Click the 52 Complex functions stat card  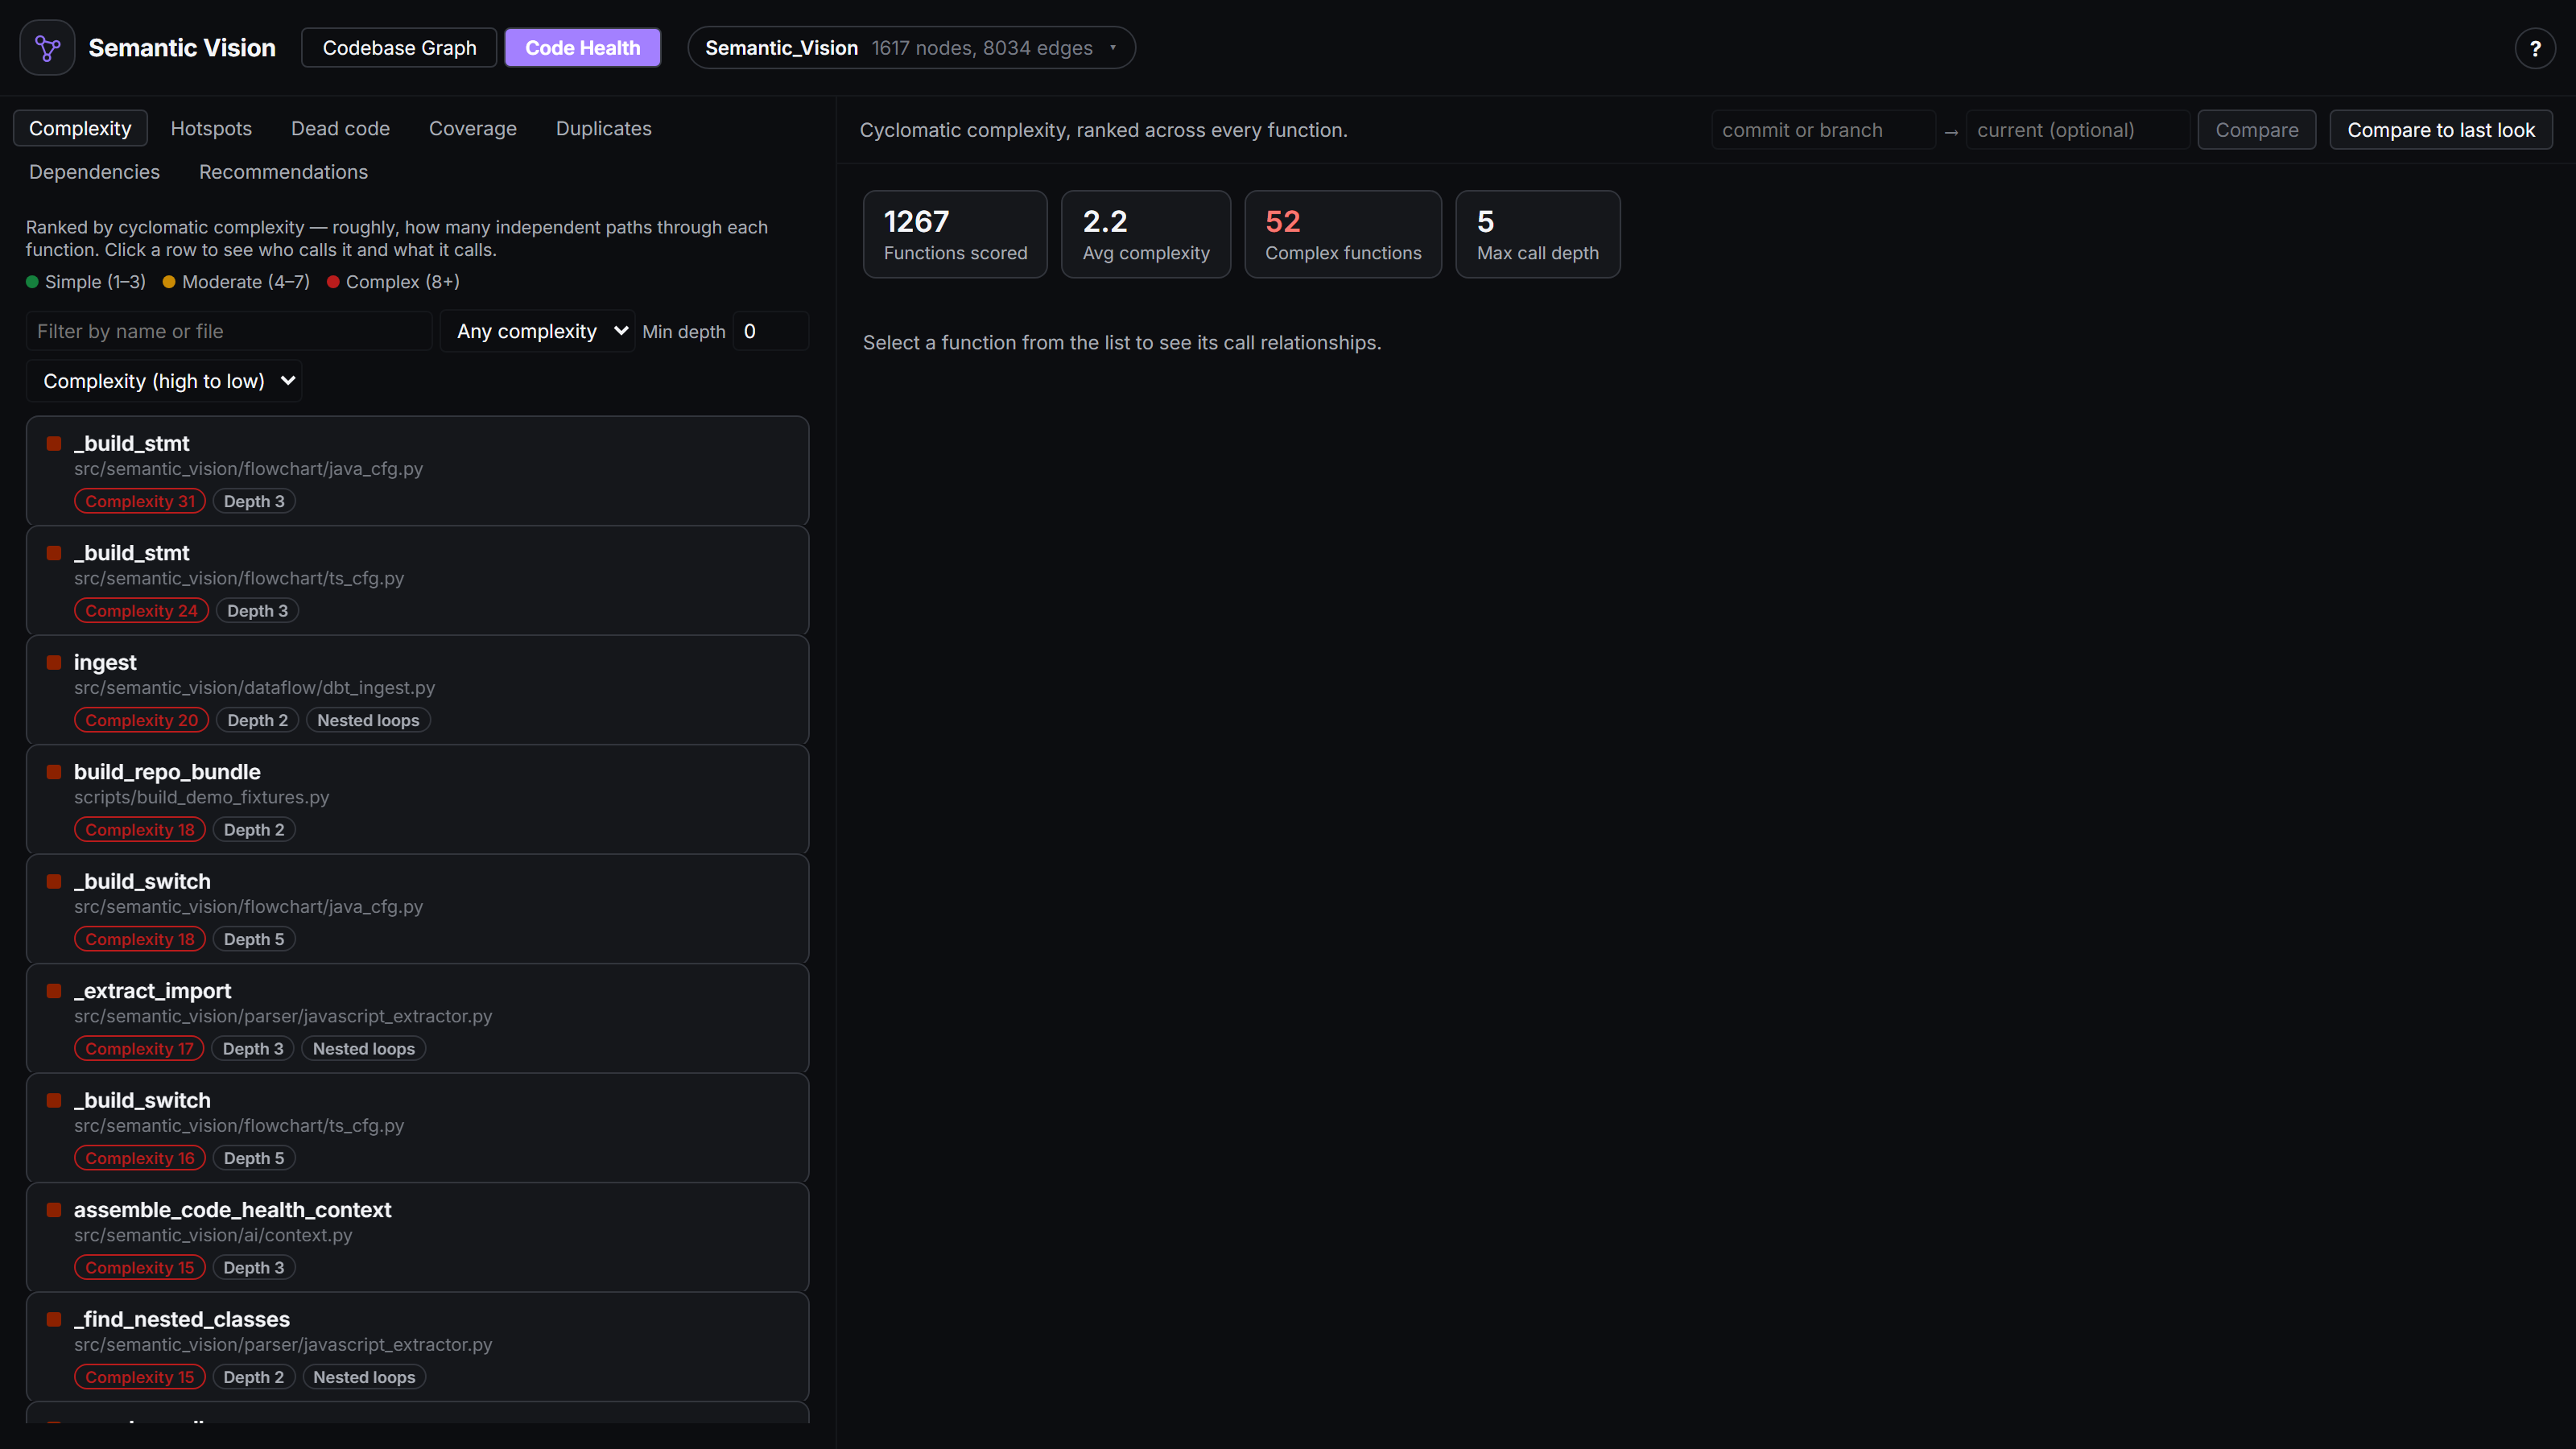(1342, 234)
